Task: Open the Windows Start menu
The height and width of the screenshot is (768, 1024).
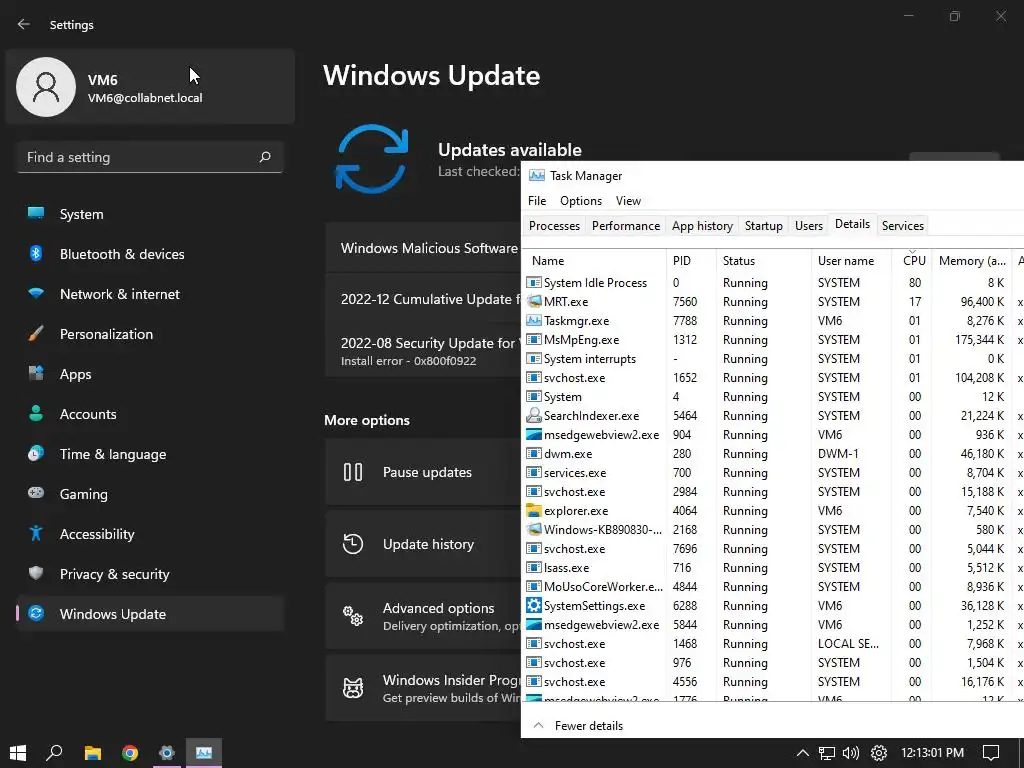Action: point(18,753)
